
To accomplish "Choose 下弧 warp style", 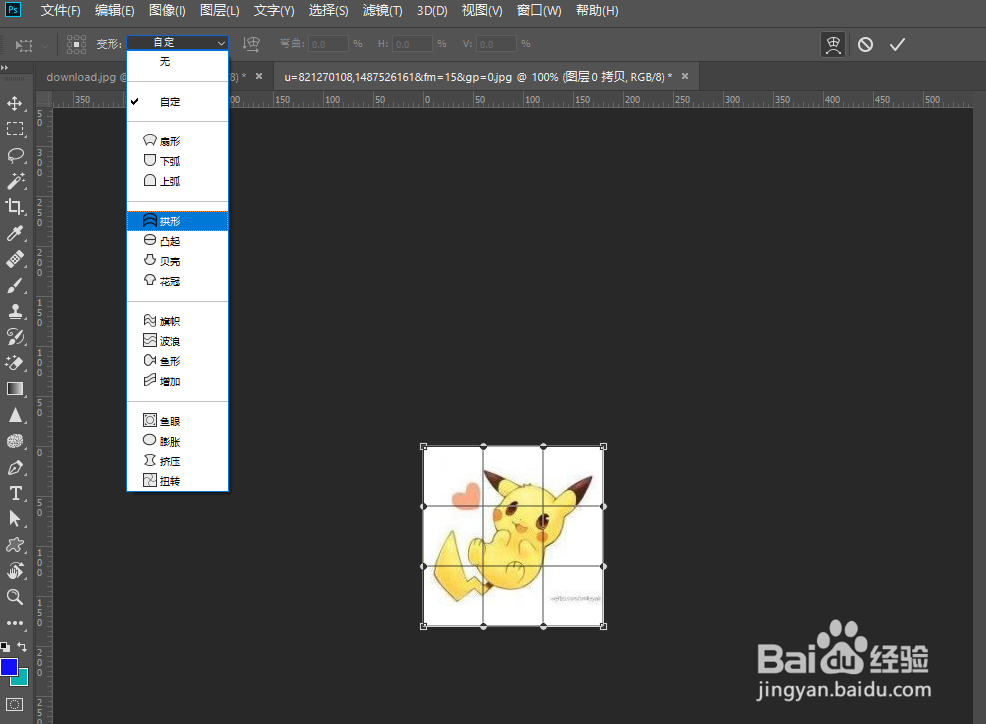I will [x=177, y=161].
